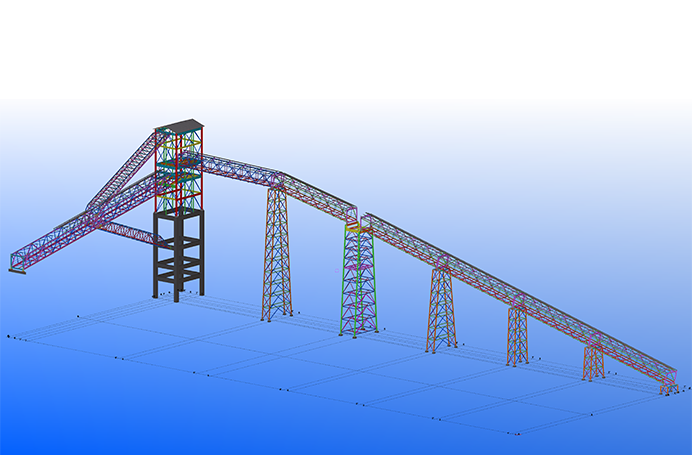Select the grid point at far left corner
The image size is (692, 455).
8,337
